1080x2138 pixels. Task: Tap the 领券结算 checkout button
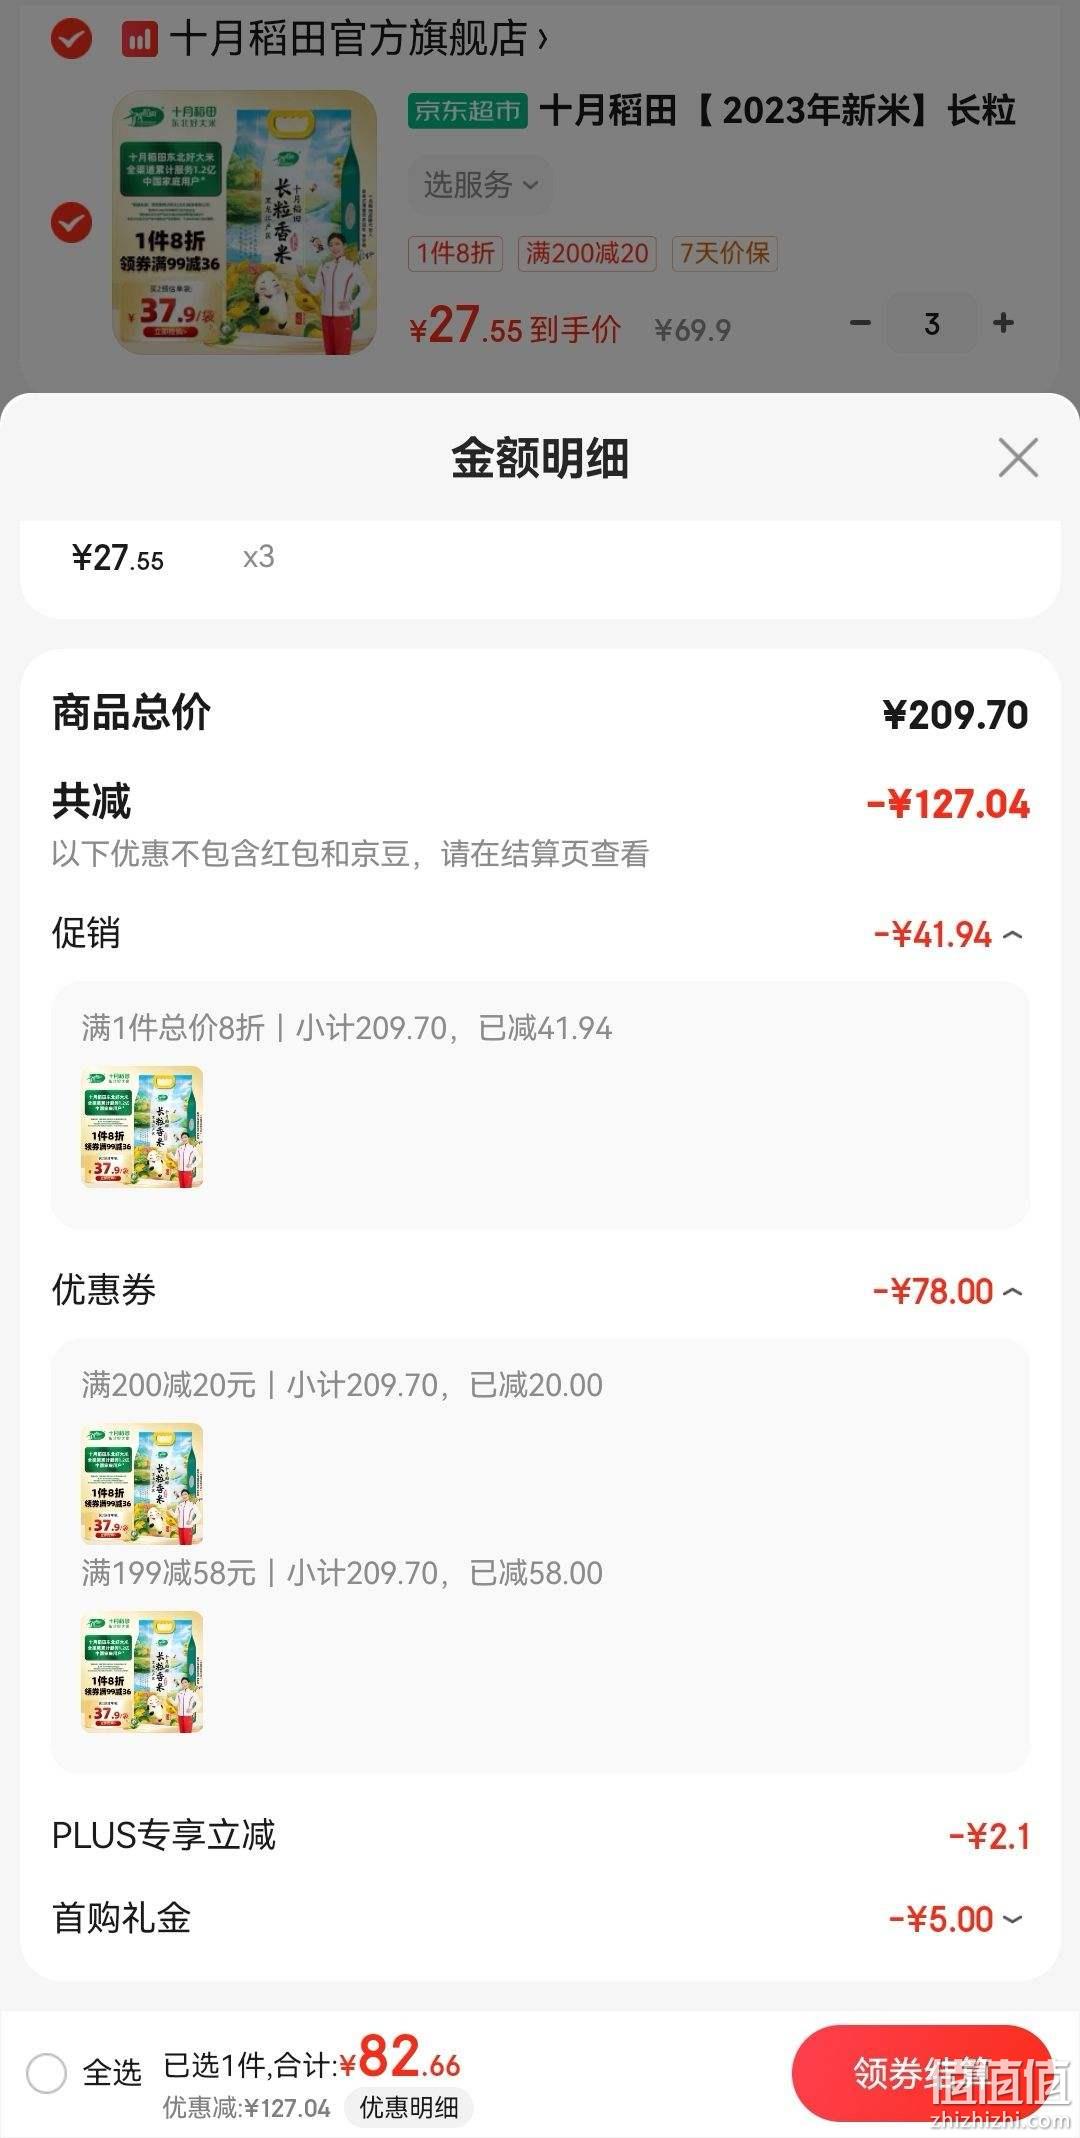pyautogui.click(x=921, y=2073)
